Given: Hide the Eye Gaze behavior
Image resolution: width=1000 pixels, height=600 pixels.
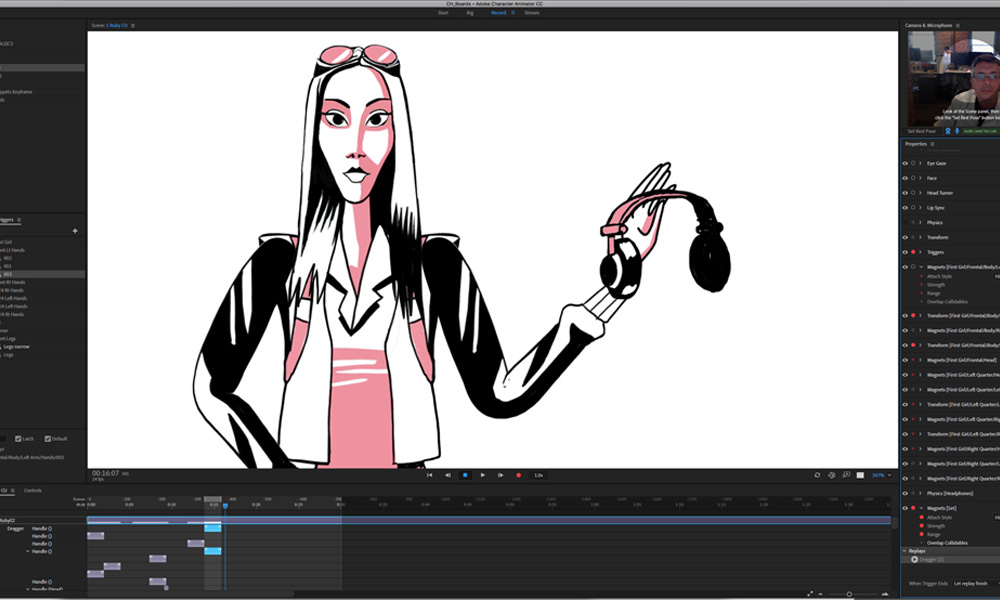Looking at the screenshot, I should [905, 163].
